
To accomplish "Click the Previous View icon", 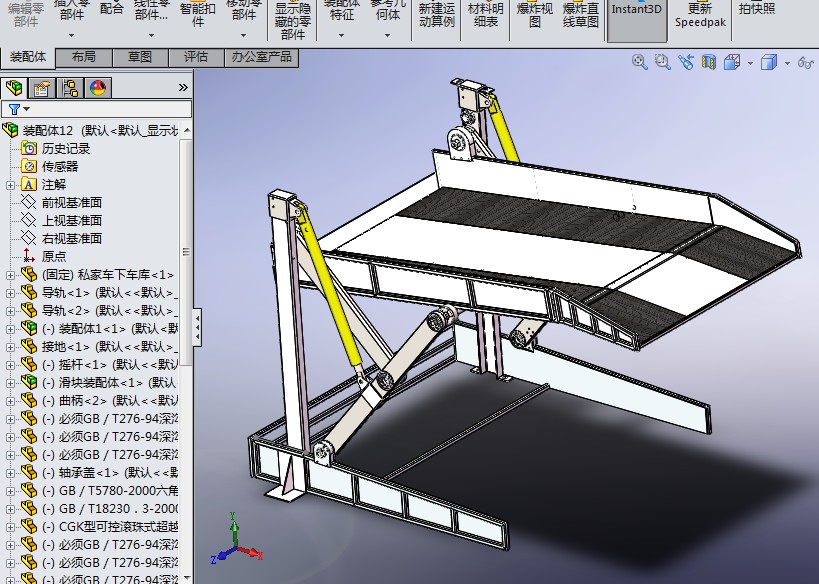I will (686, 62).
